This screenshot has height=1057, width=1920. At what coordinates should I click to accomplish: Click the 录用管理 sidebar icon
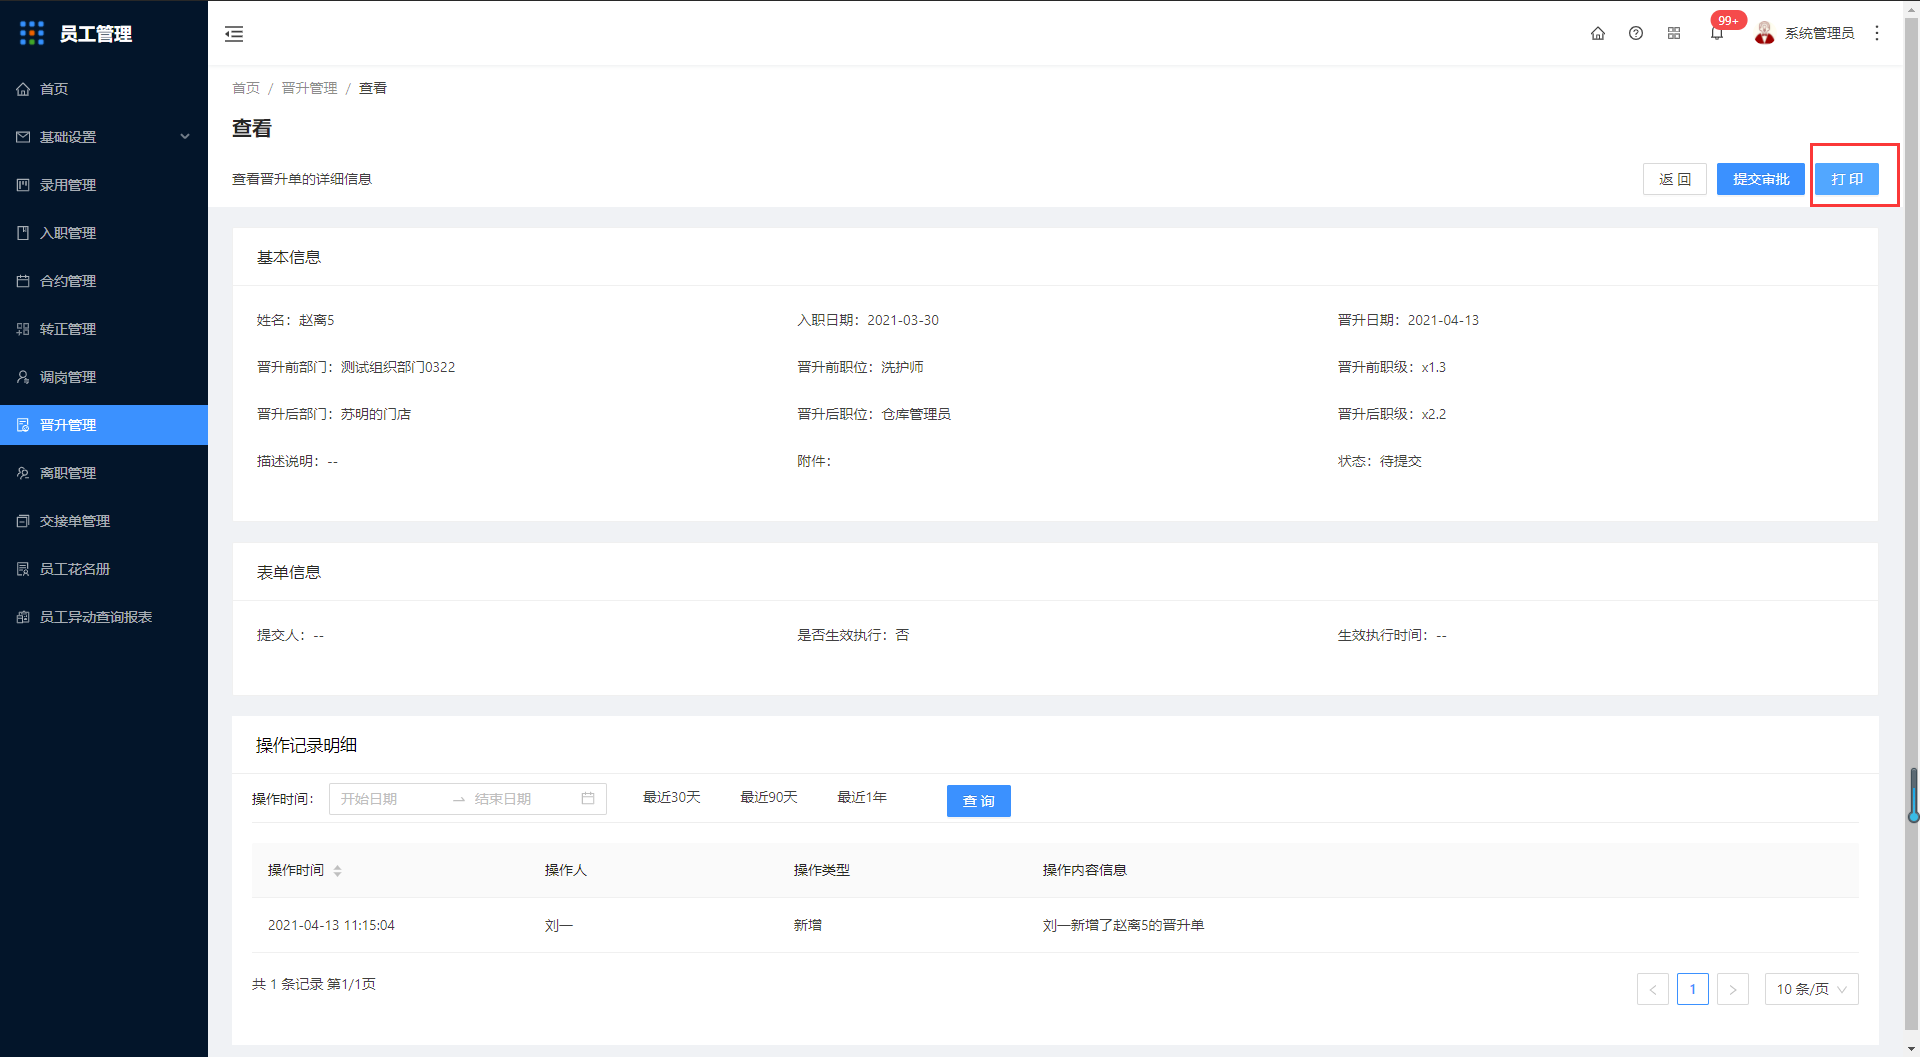click(23, 185)
